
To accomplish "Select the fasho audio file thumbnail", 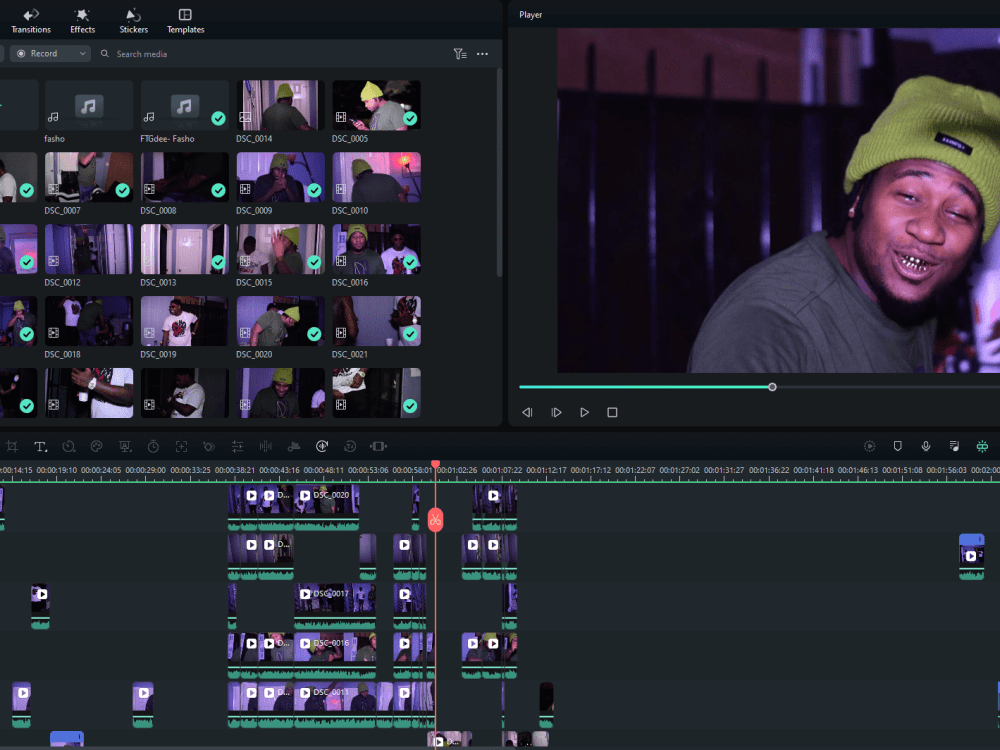I will tap(89, 105).
